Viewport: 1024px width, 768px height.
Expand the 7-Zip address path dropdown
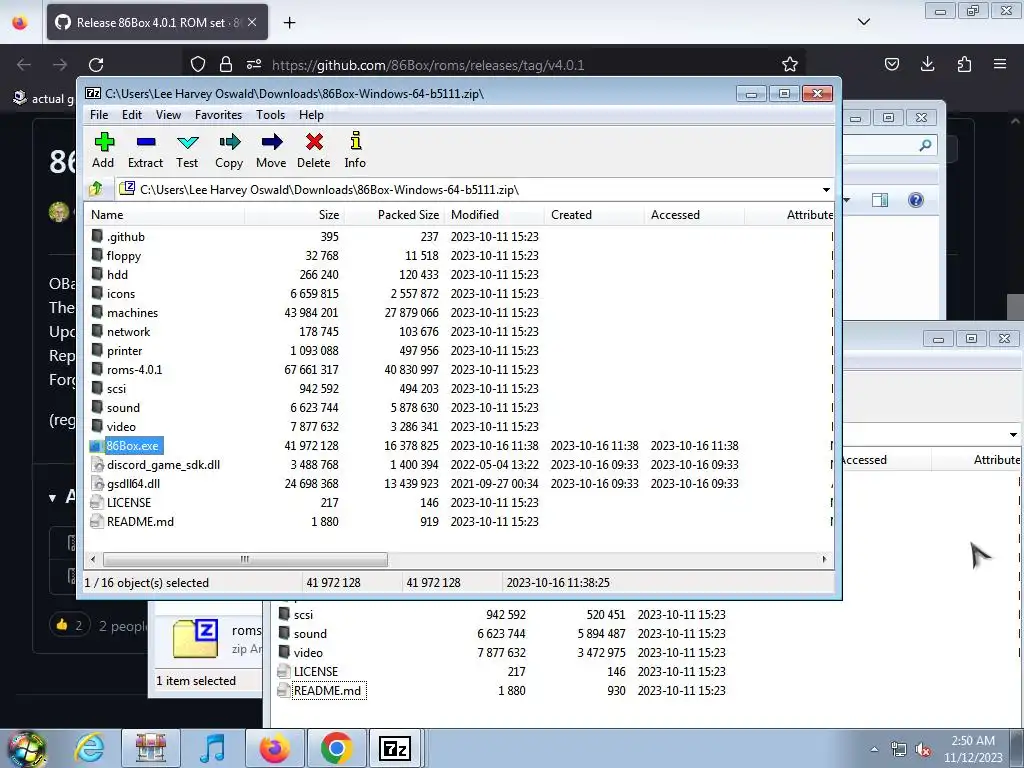[826, 190]
